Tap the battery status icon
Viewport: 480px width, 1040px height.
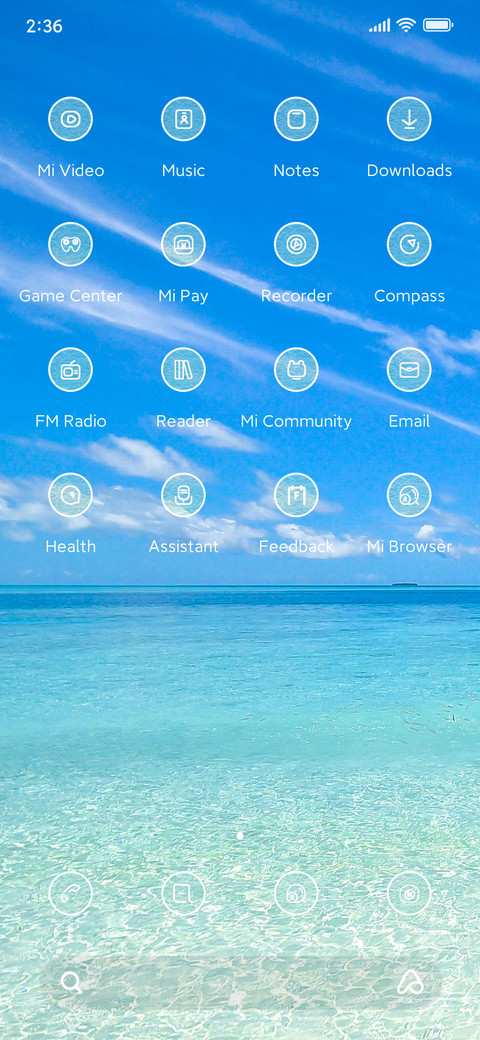click(438, 25)
